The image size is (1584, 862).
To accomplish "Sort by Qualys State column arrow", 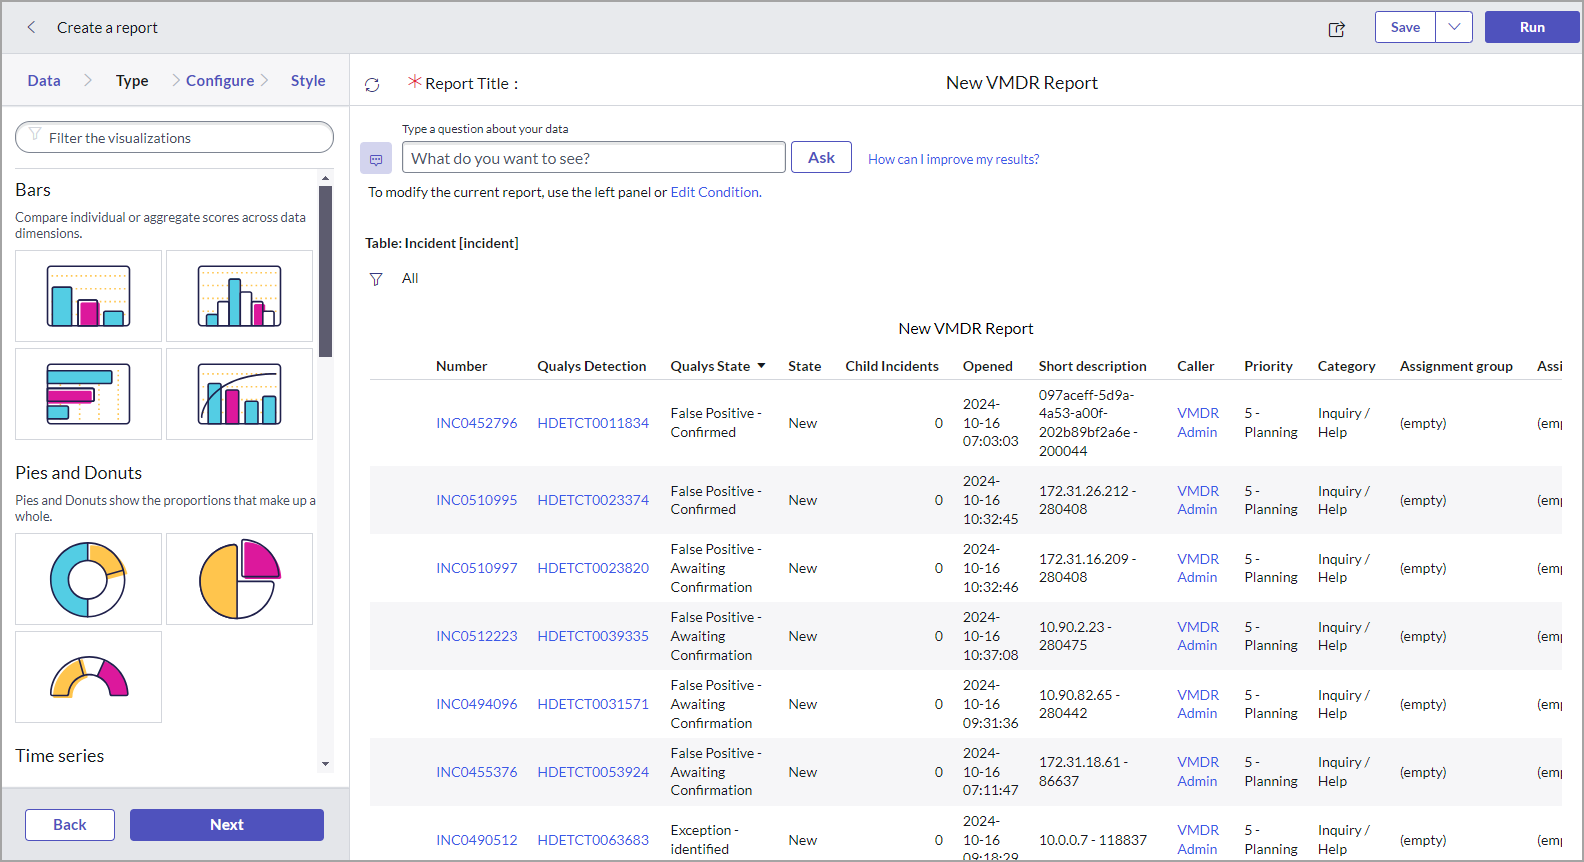I will (761, 366).
